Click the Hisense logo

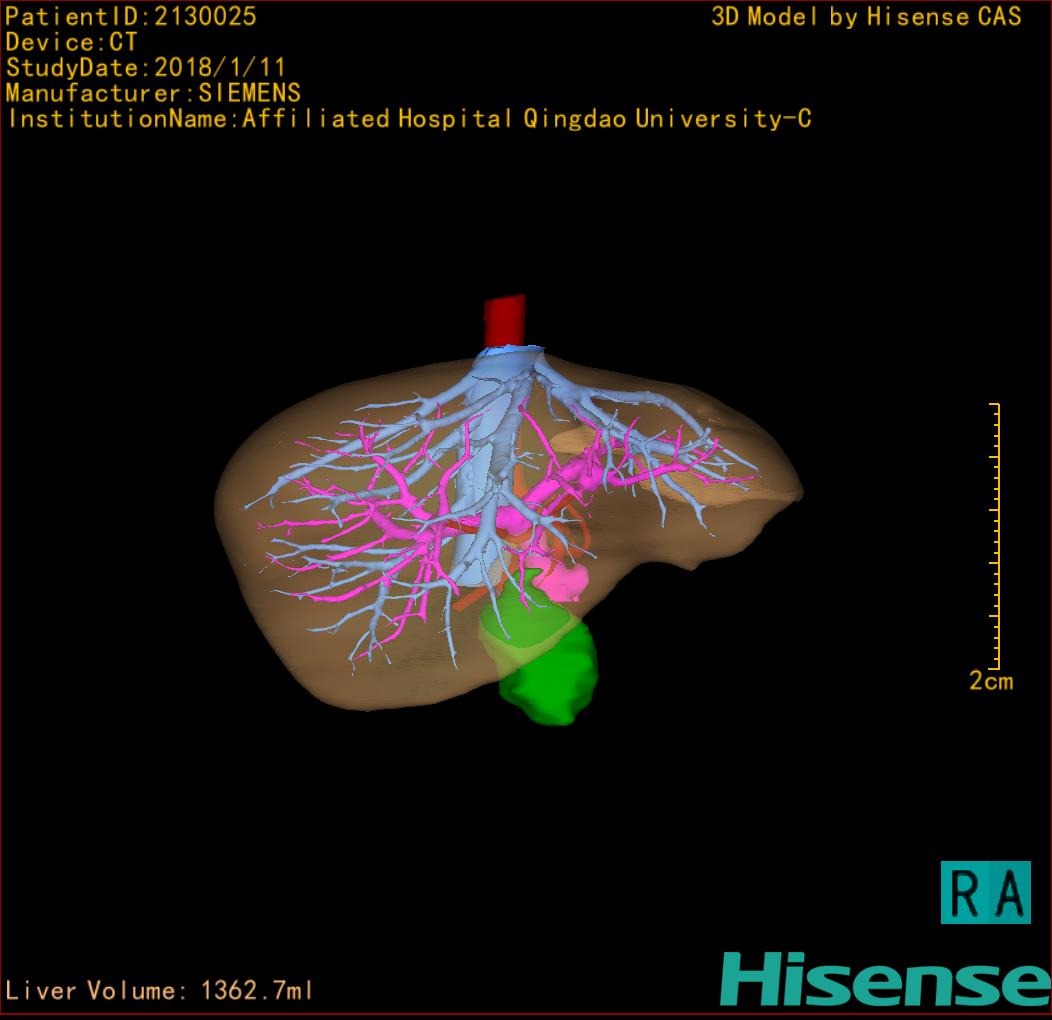point(885,978)
